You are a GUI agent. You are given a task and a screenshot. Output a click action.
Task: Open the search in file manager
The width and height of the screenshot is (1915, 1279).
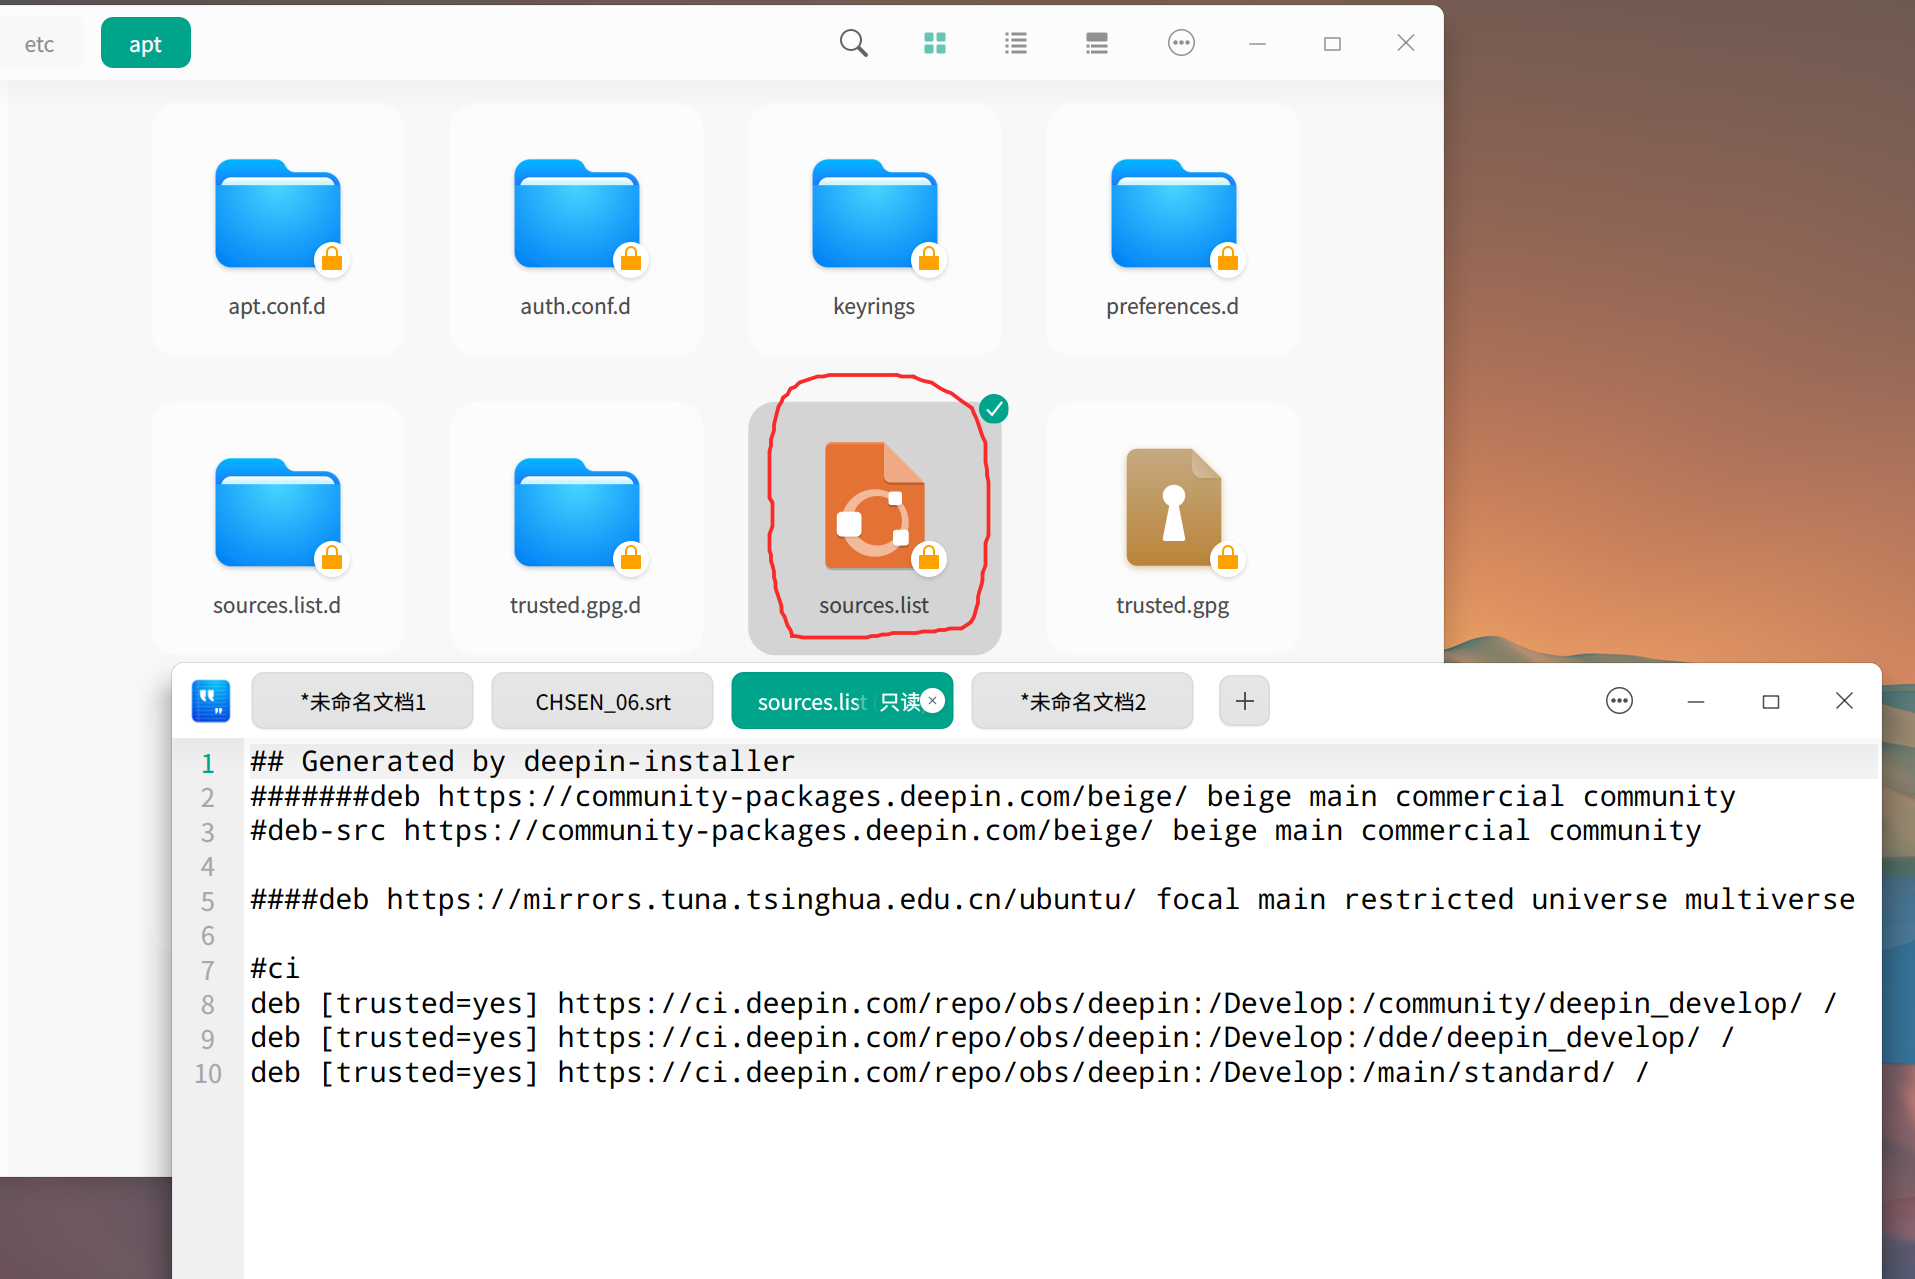coord(853,43)
